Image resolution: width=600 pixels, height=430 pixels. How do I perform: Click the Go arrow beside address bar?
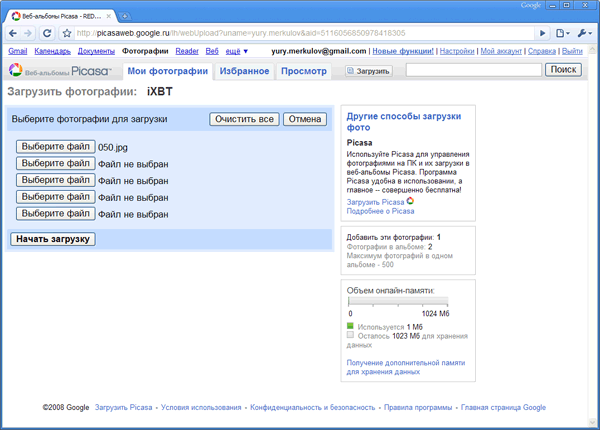[x=542, y=33]
